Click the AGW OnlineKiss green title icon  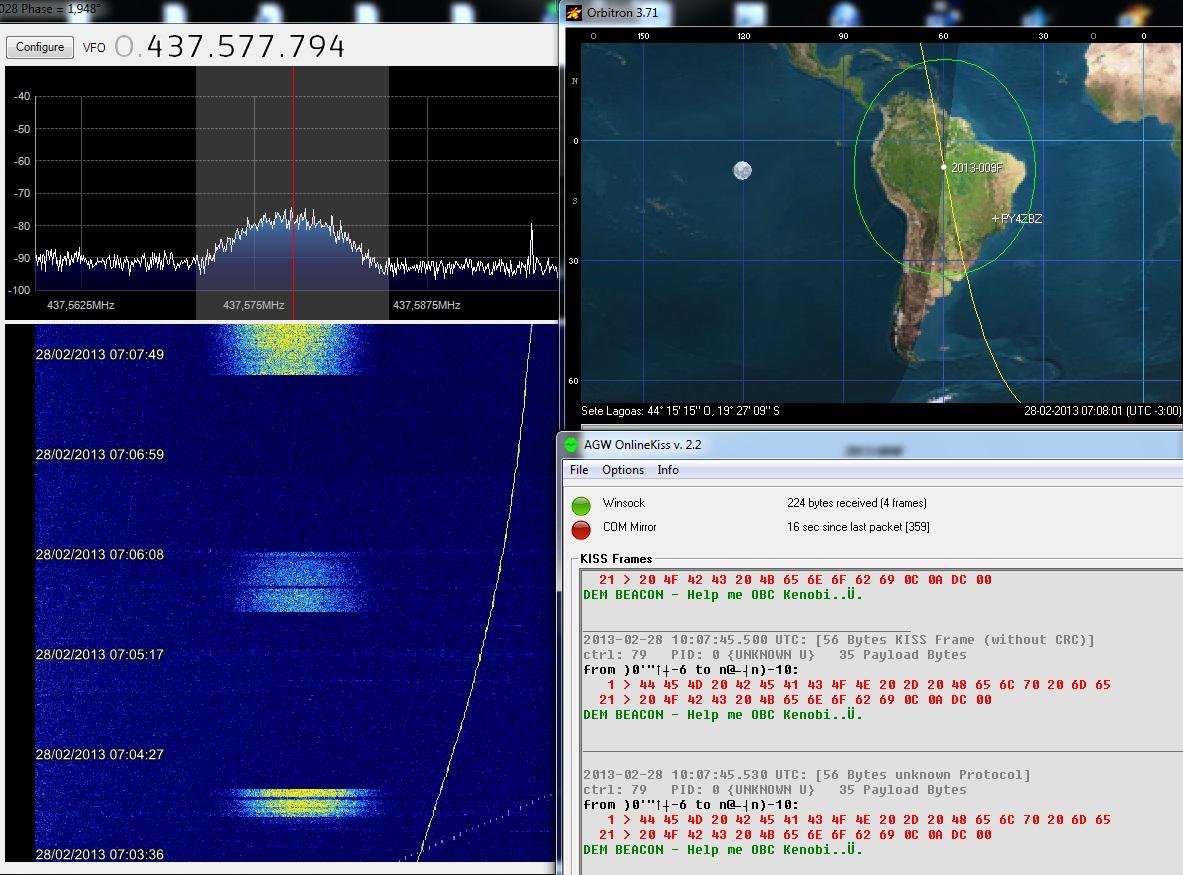pos(571,445)
